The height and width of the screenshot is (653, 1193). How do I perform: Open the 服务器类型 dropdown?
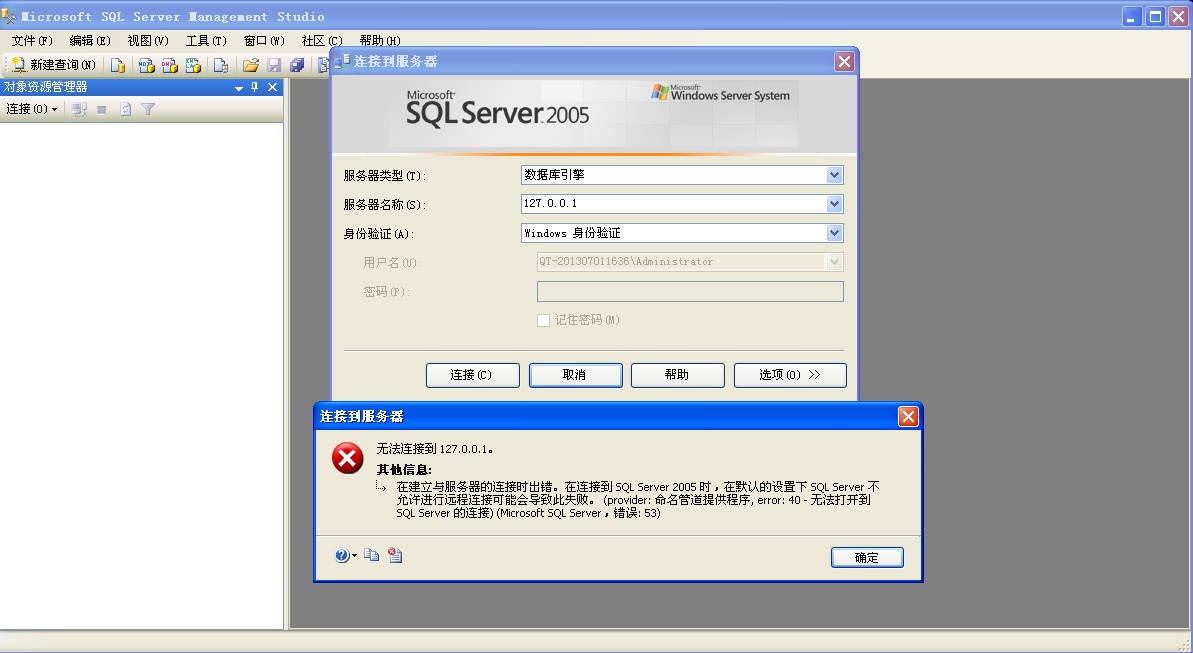pyautogui.click(x=835, y=175)
